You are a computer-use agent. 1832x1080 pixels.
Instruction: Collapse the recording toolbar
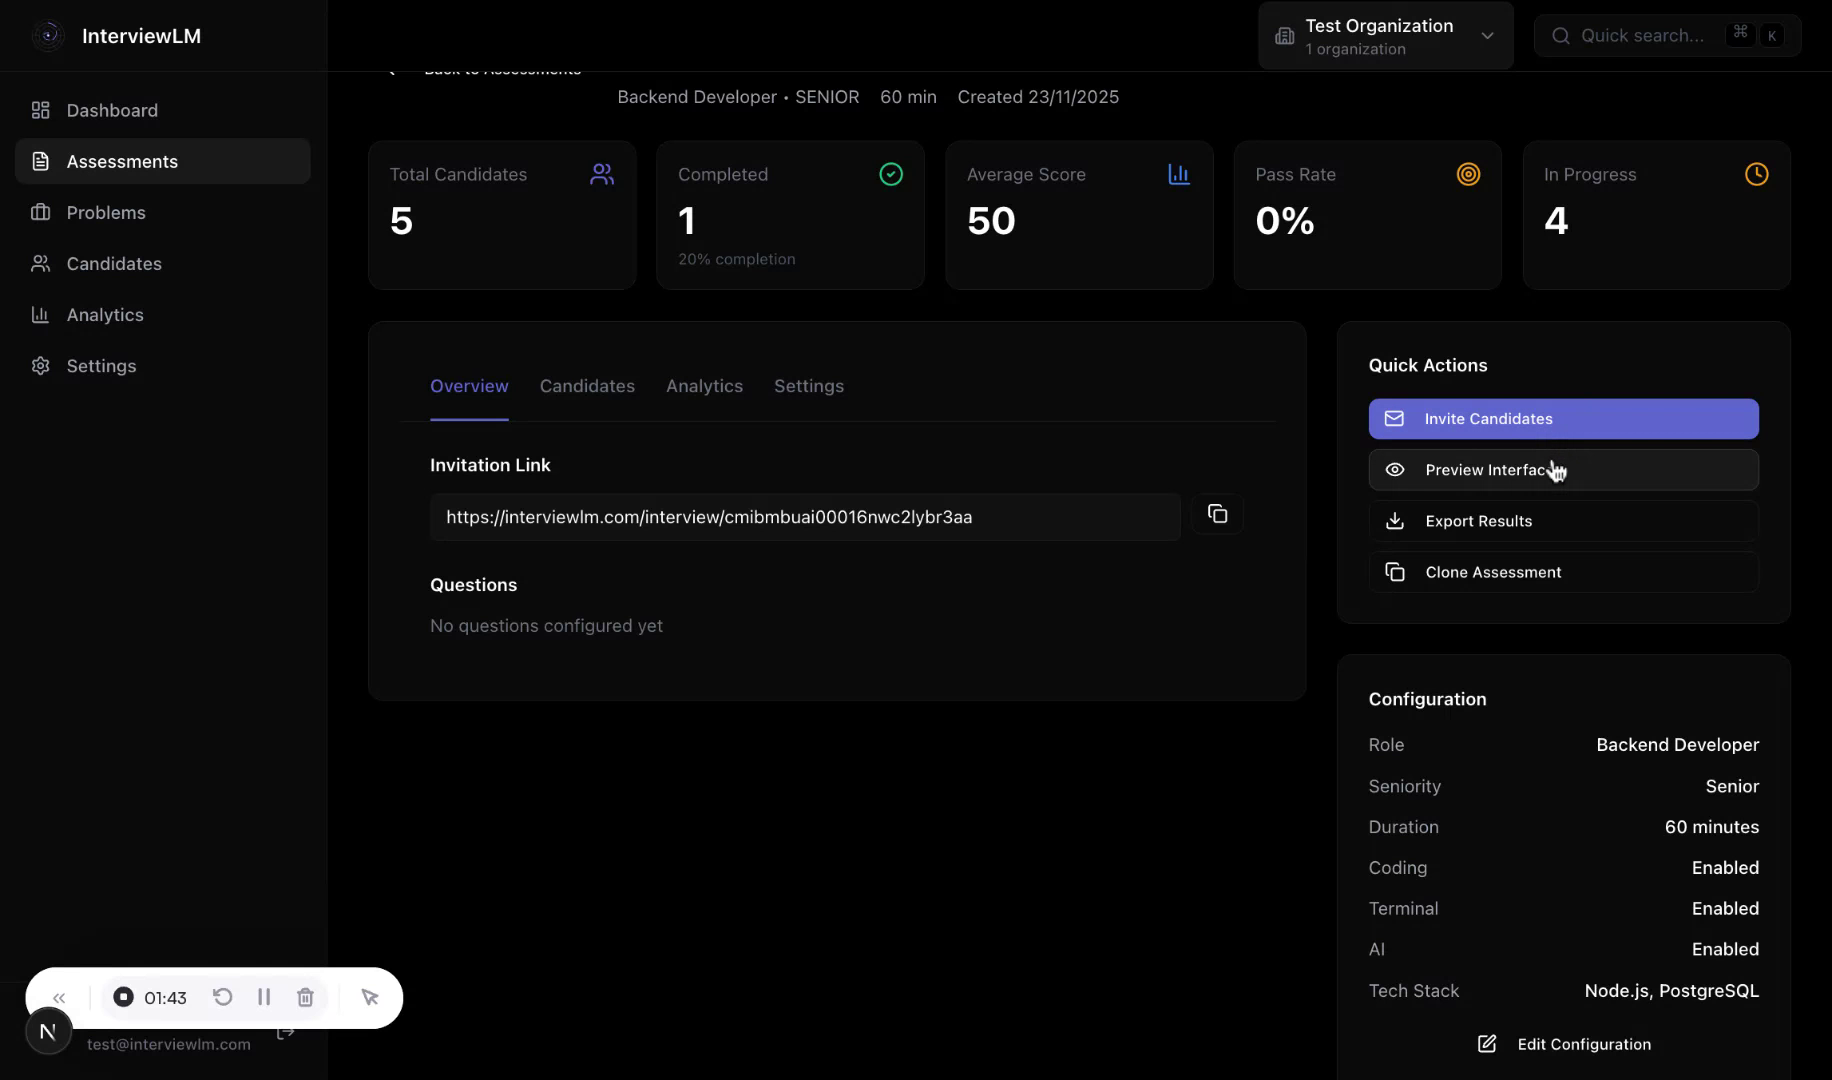(x=59, y=997)
